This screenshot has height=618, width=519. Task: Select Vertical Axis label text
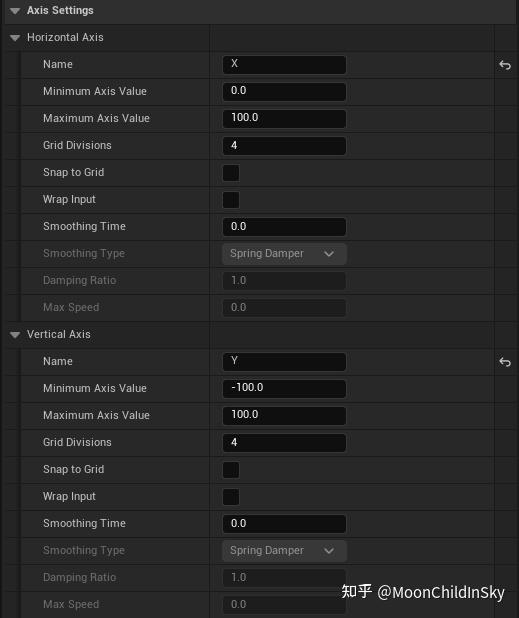point(59,334)
